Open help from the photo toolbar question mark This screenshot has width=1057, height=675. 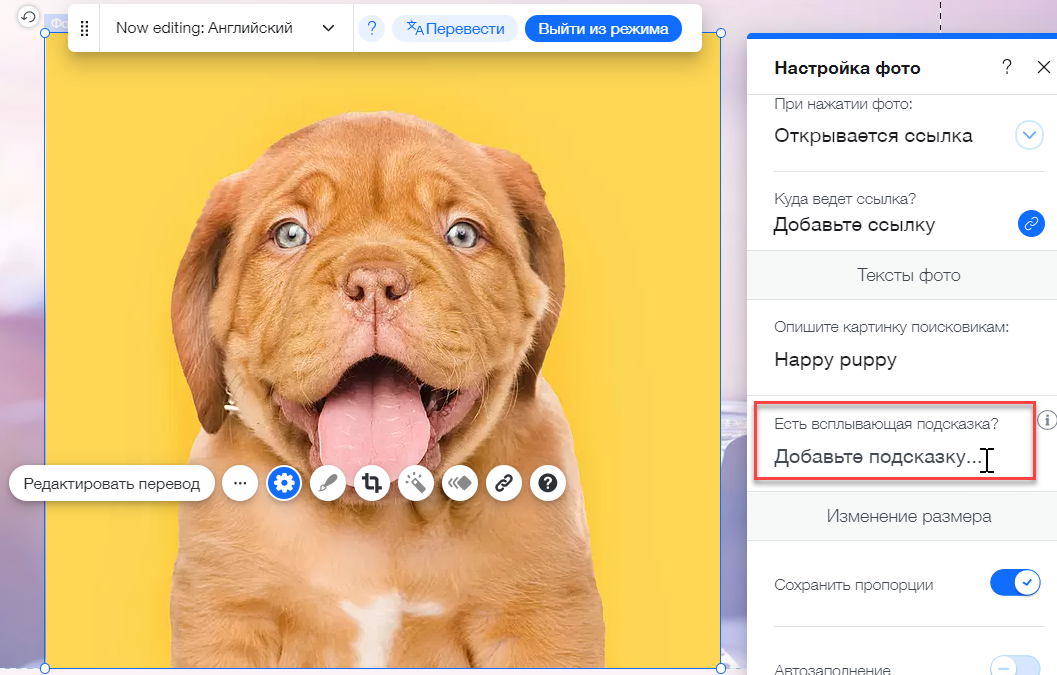point(548,484)
